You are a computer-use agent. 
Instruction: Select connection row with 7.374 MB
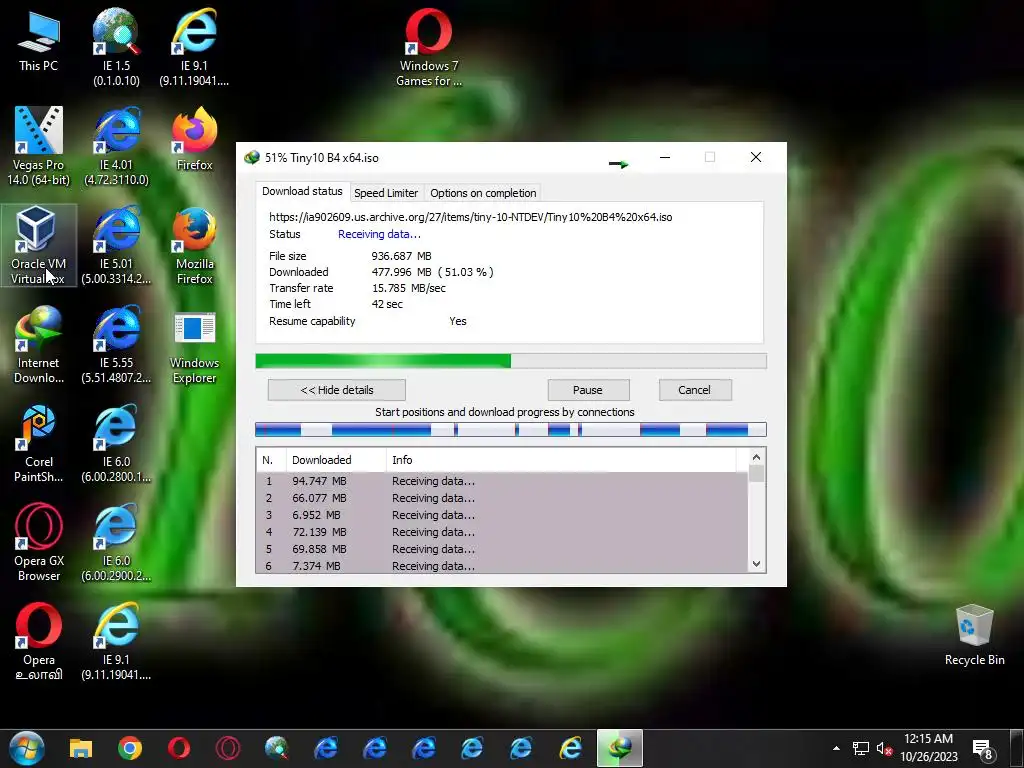click(502, 566)
